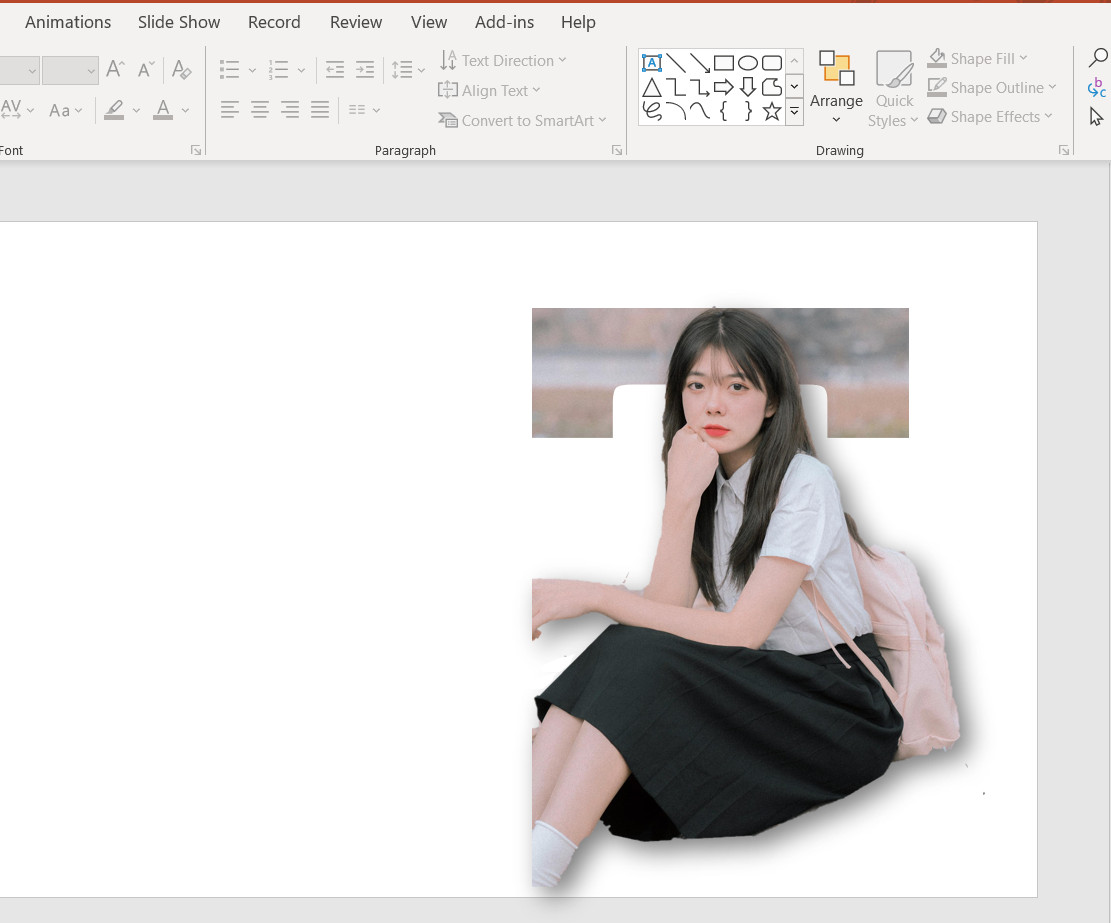Open the Change Case Aa dropdown
This screenshot has width=1111, height=923.
pyautogui.click(x=65, y=110)
